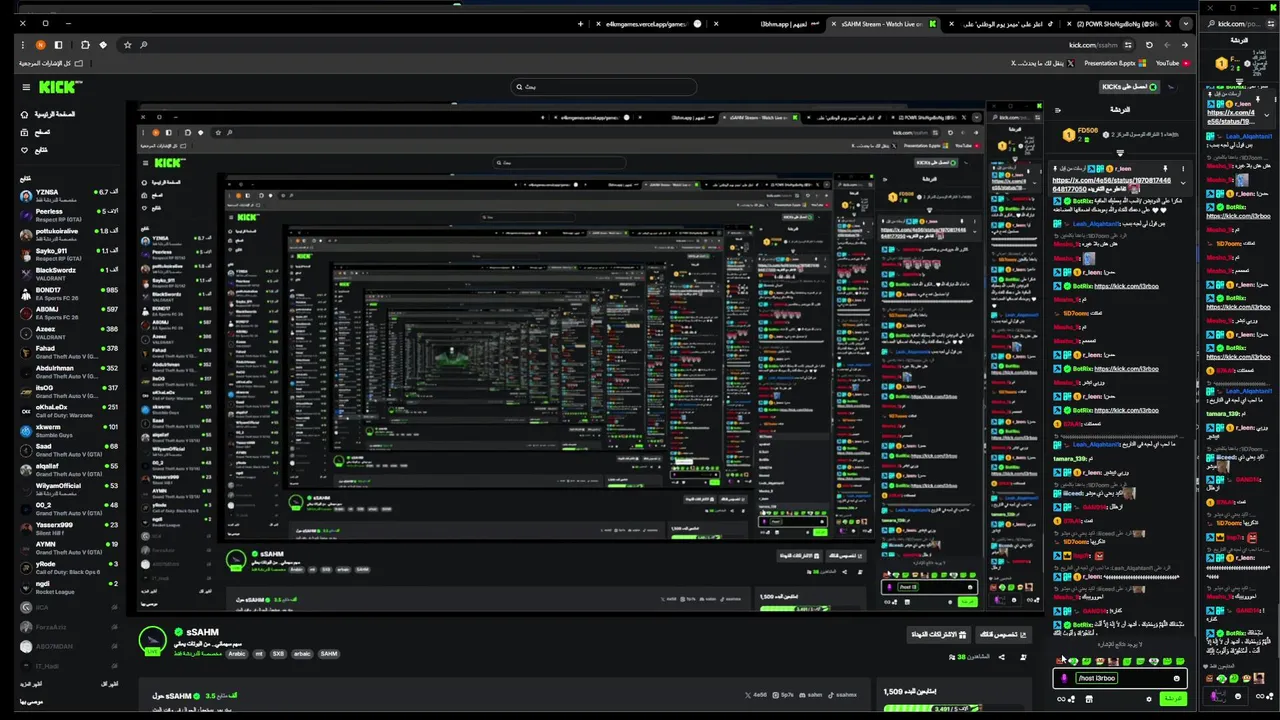Open the Following heart item in sidebar
This screenshot has height=720, width=1280.
34,150
